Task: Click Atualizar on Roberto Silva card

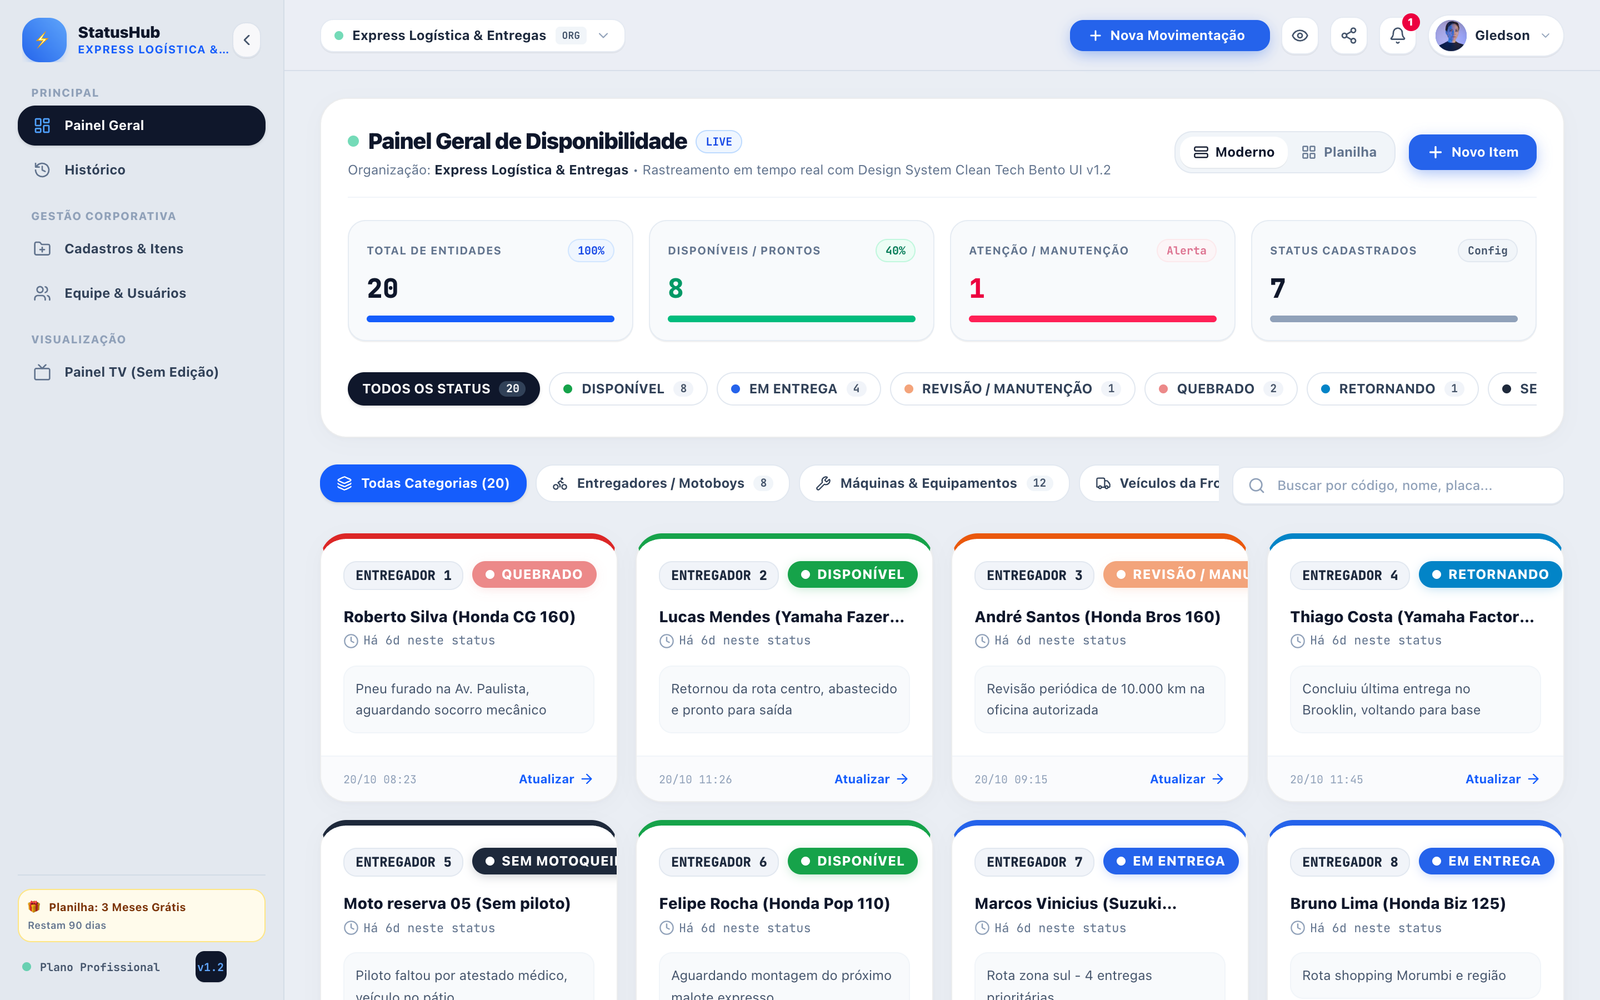Action: pos(556,779)
